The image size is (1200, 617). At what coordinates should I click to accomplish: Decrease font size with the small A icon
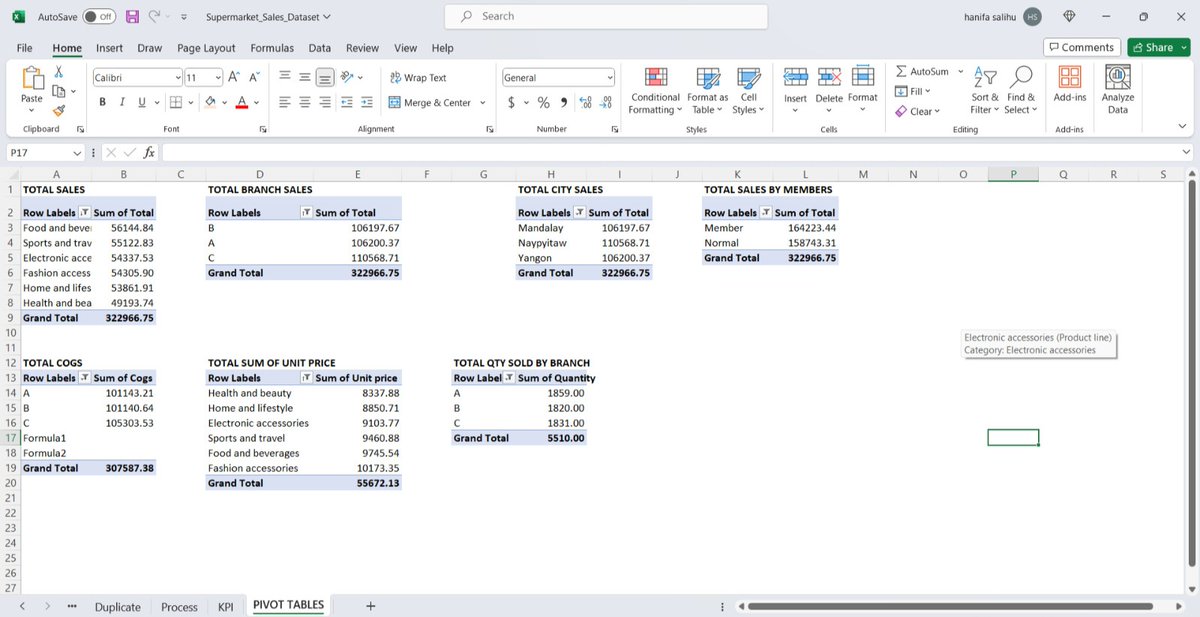click(x=254, y=77)
